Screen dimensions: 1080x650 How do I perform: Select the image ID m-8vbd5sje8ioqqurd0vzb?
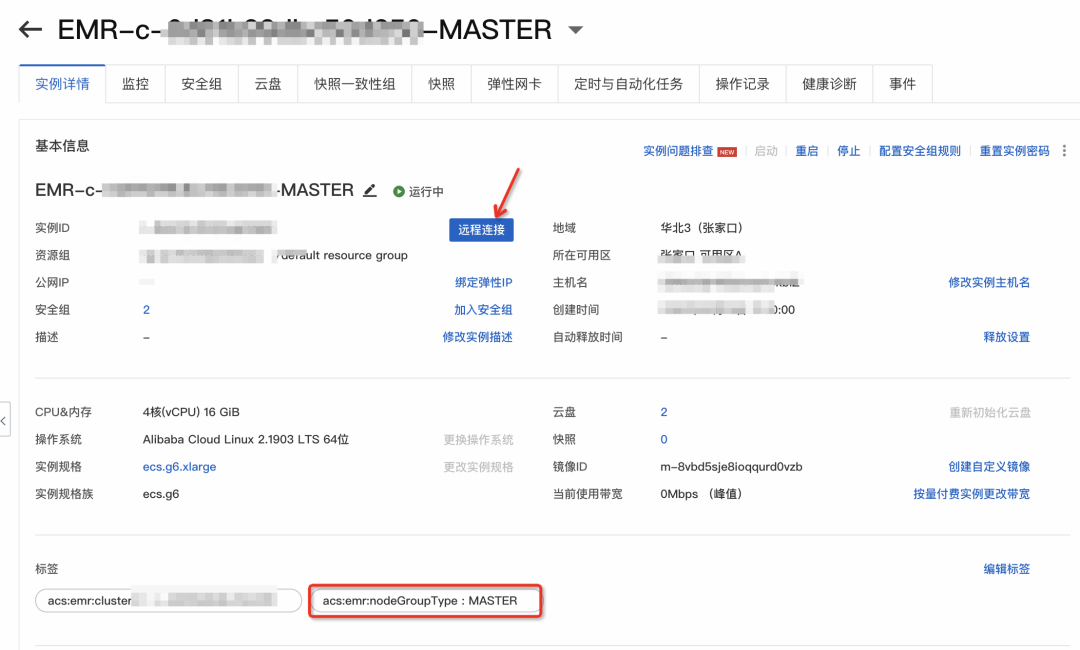click(731, 467)
